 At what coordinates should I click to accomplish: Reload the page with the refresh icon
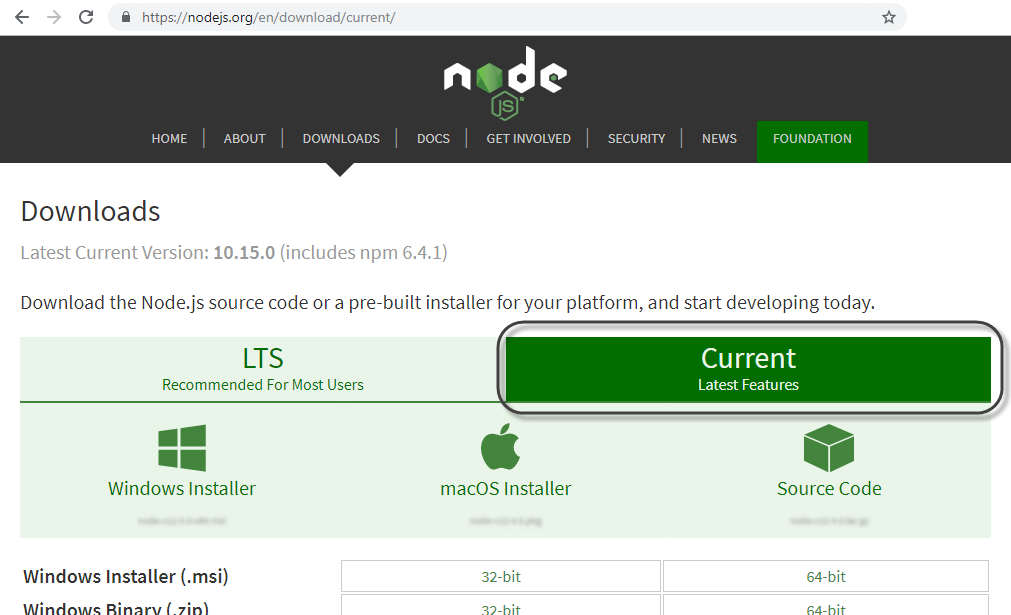[x=86, y=17]
